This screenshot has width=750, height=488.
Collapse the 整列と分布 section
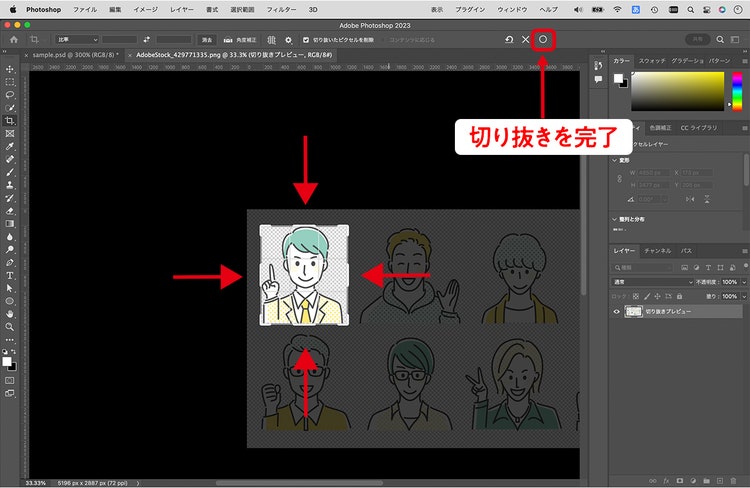coord(615,219)
